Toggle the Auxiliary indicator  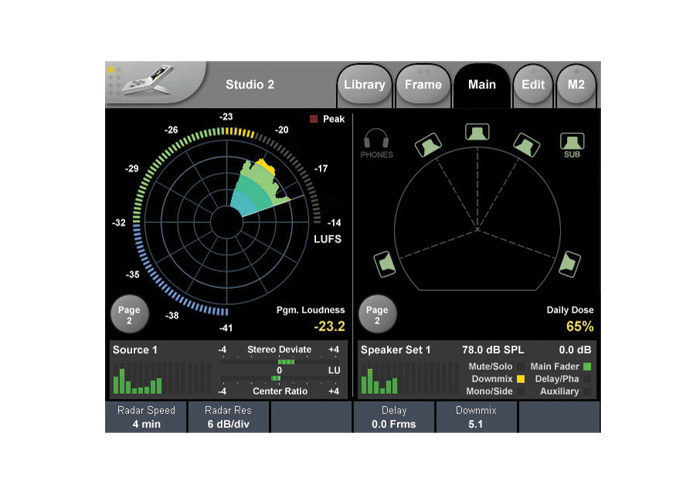587,392
